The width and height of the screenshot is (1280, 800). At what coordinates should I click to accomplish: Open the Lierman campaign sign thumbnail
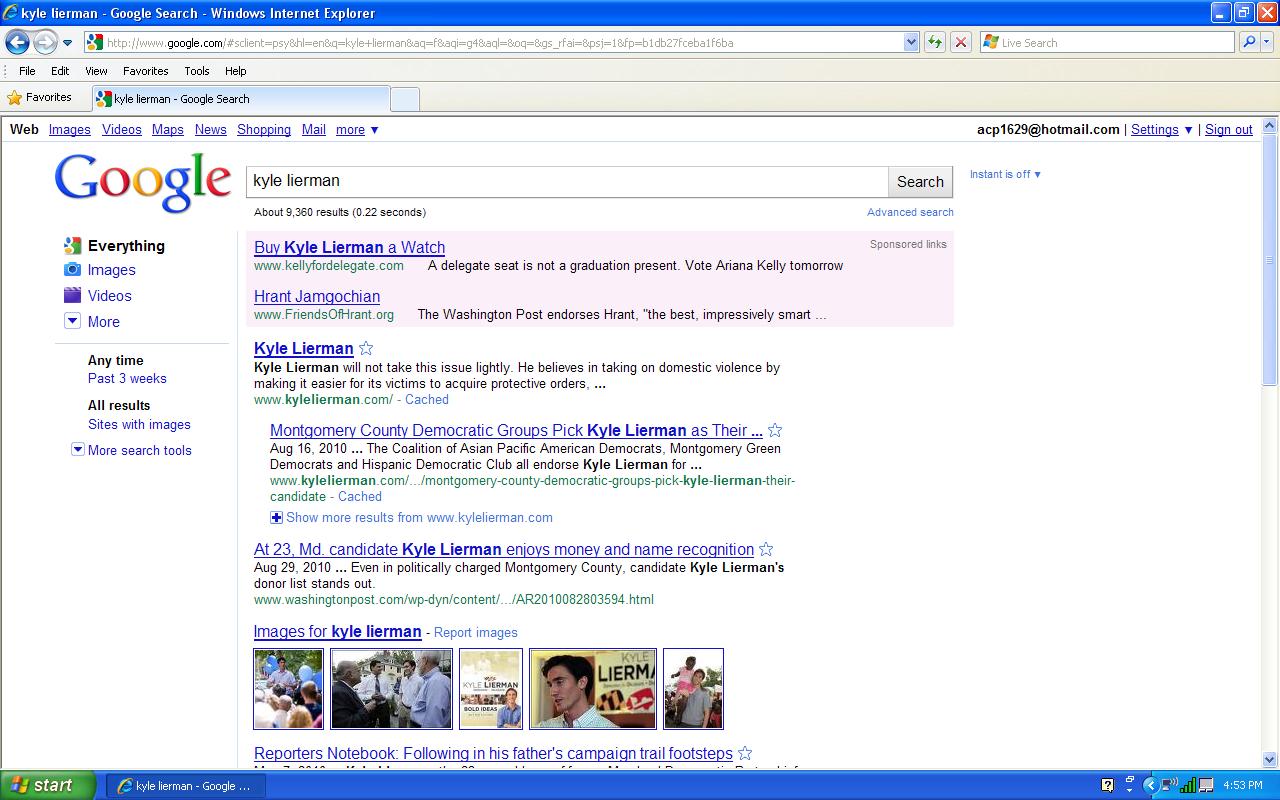(x=593, y=689)
